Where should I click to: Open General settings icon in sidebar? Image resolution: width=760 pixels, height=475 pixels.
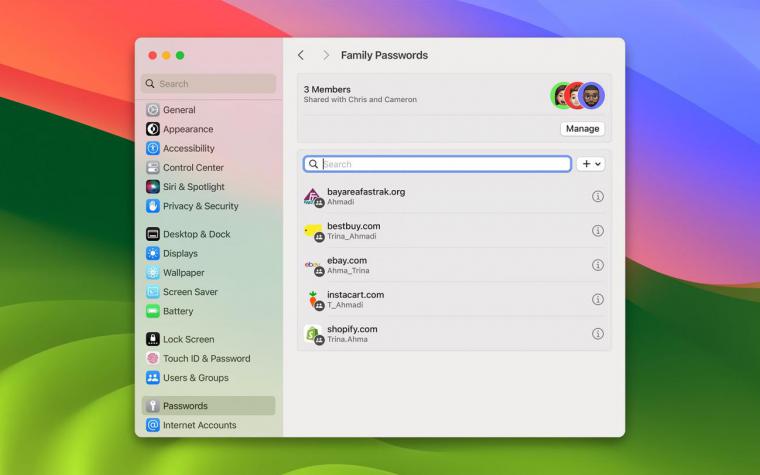(153, 110)
